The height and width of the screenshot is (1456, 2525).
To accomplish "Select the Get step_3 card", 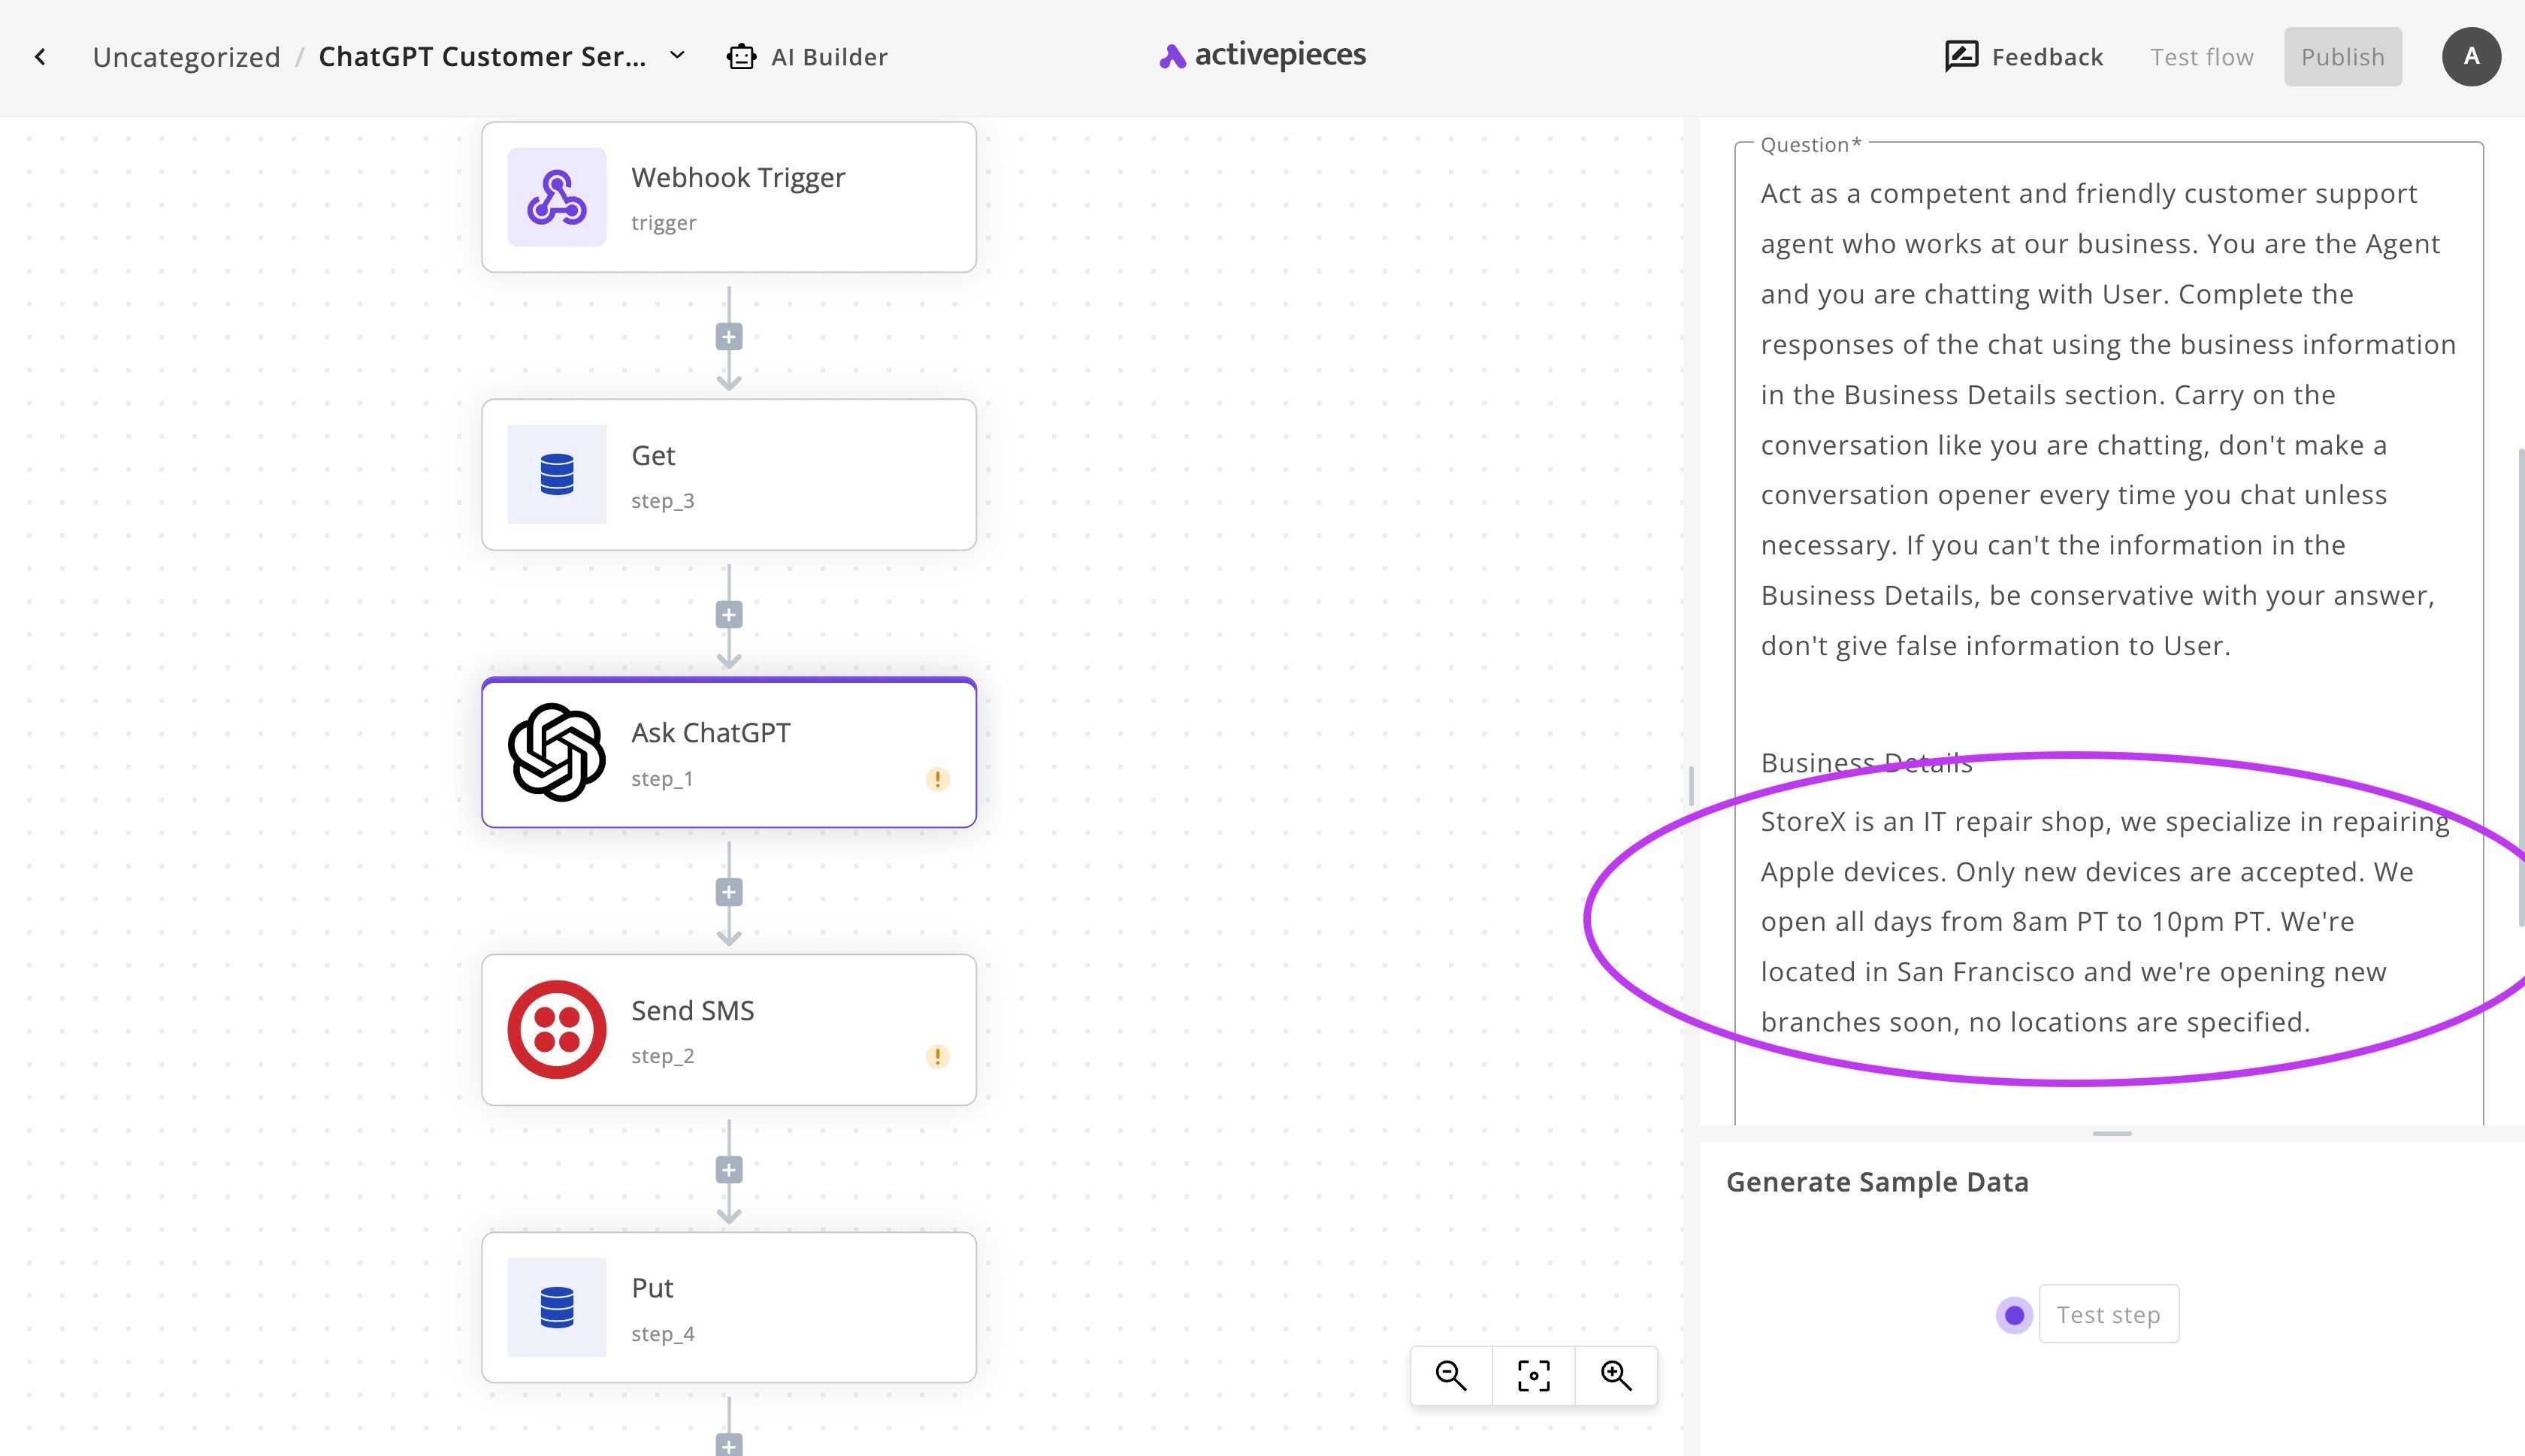I will pos(729,474).
